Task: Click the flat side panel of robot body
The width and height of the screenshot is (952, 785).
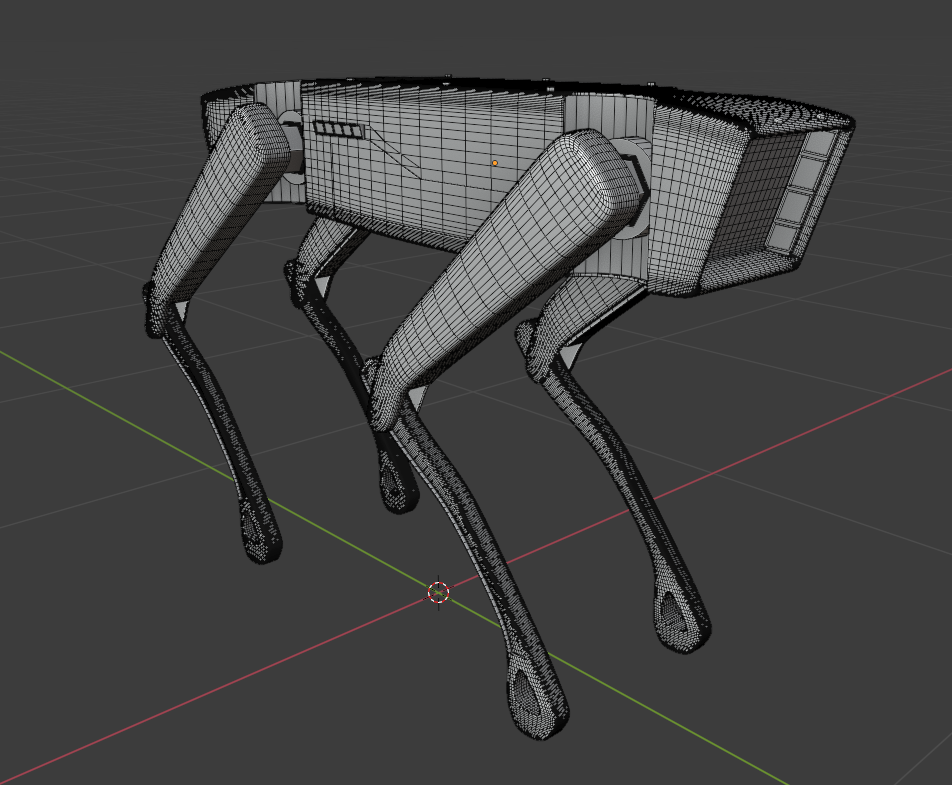Action: click(x=440, y=190)
